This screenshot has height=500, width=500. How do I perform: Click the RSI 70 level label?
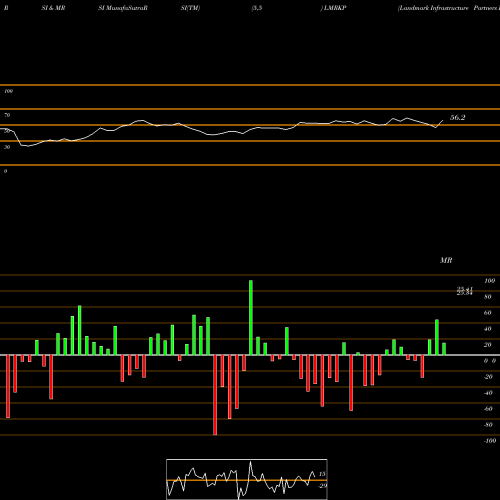pos(7,115)
